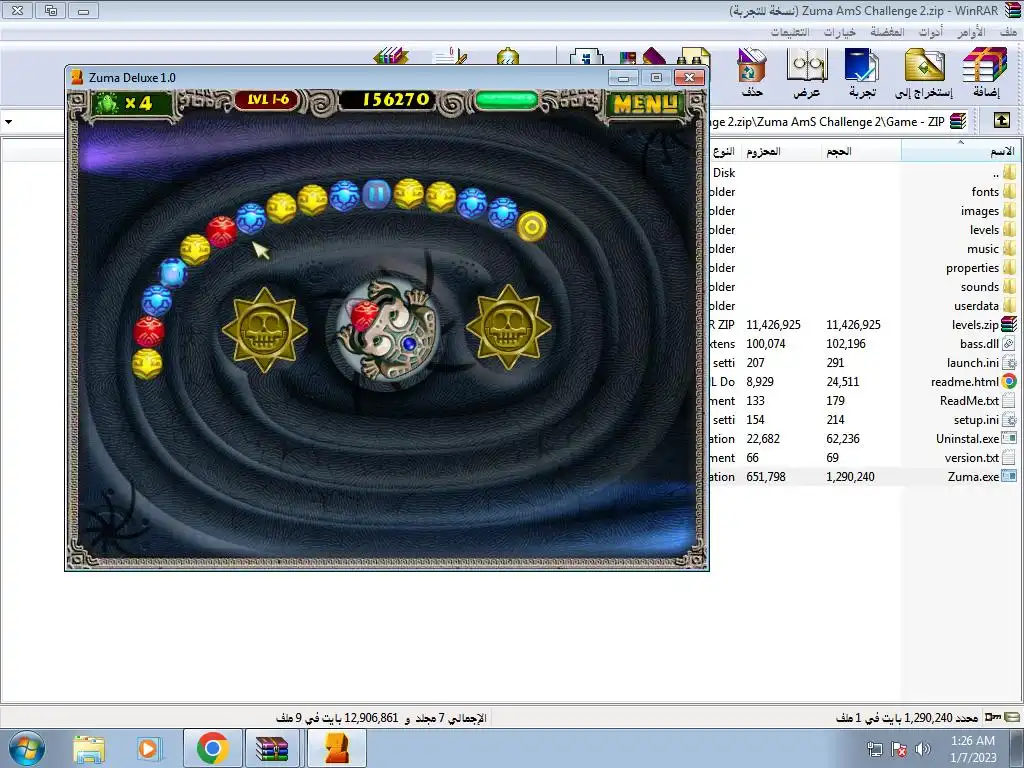Viewport: 1024px width, 768px height.
Task: Click the key icon in the WinRAR status bar
Action: (x=993, y=717)
